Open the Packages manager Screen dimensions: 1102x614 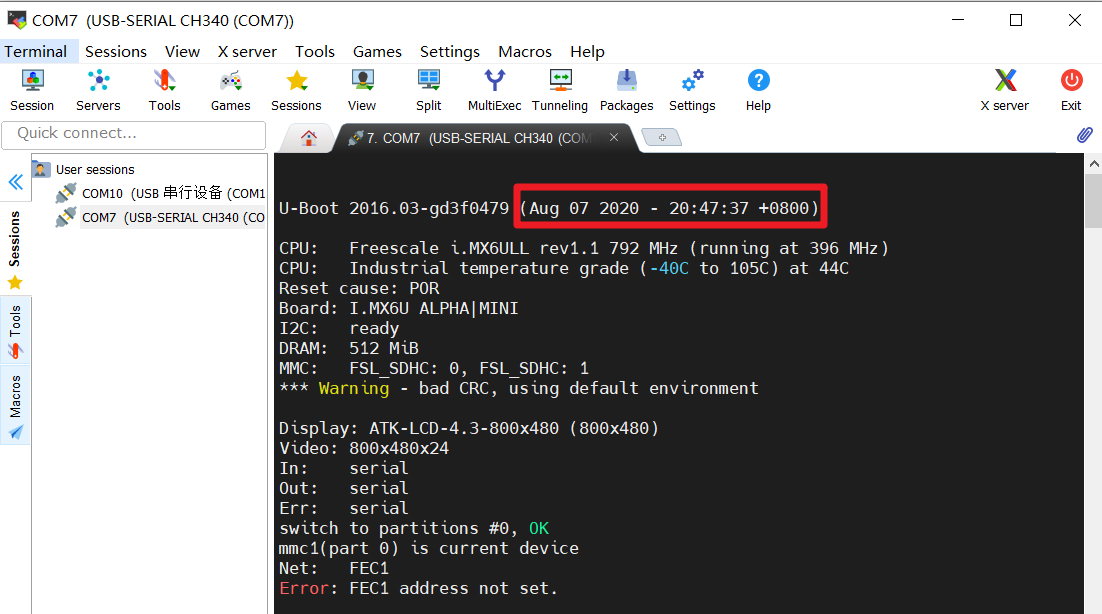[626, 88]
